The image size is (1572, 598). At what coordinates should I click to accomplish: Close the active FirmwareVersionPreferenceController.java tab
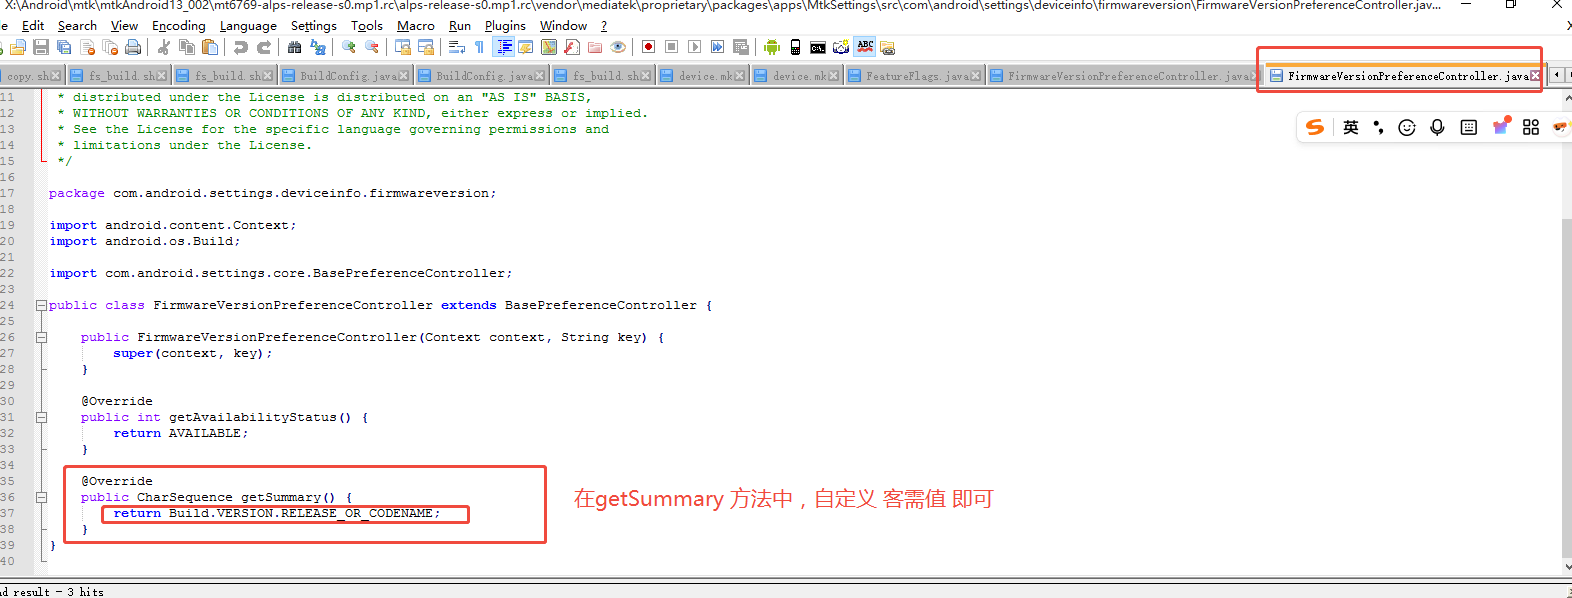pos(1535,76)
